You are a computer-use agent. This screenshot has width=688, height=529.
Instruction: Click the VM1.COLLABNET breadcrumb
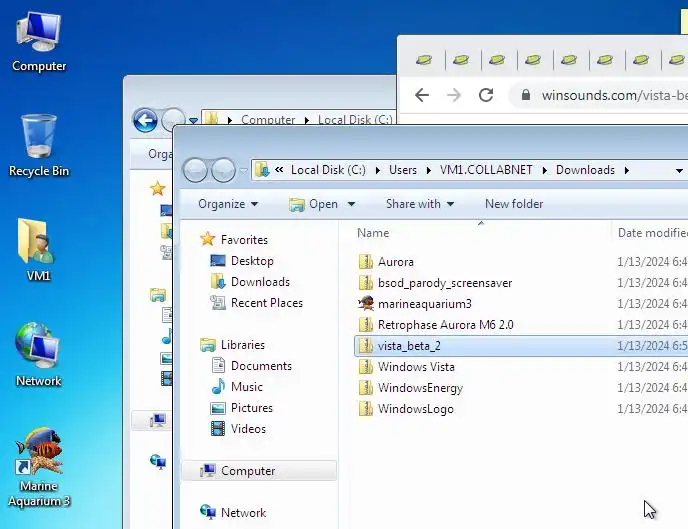486,170
